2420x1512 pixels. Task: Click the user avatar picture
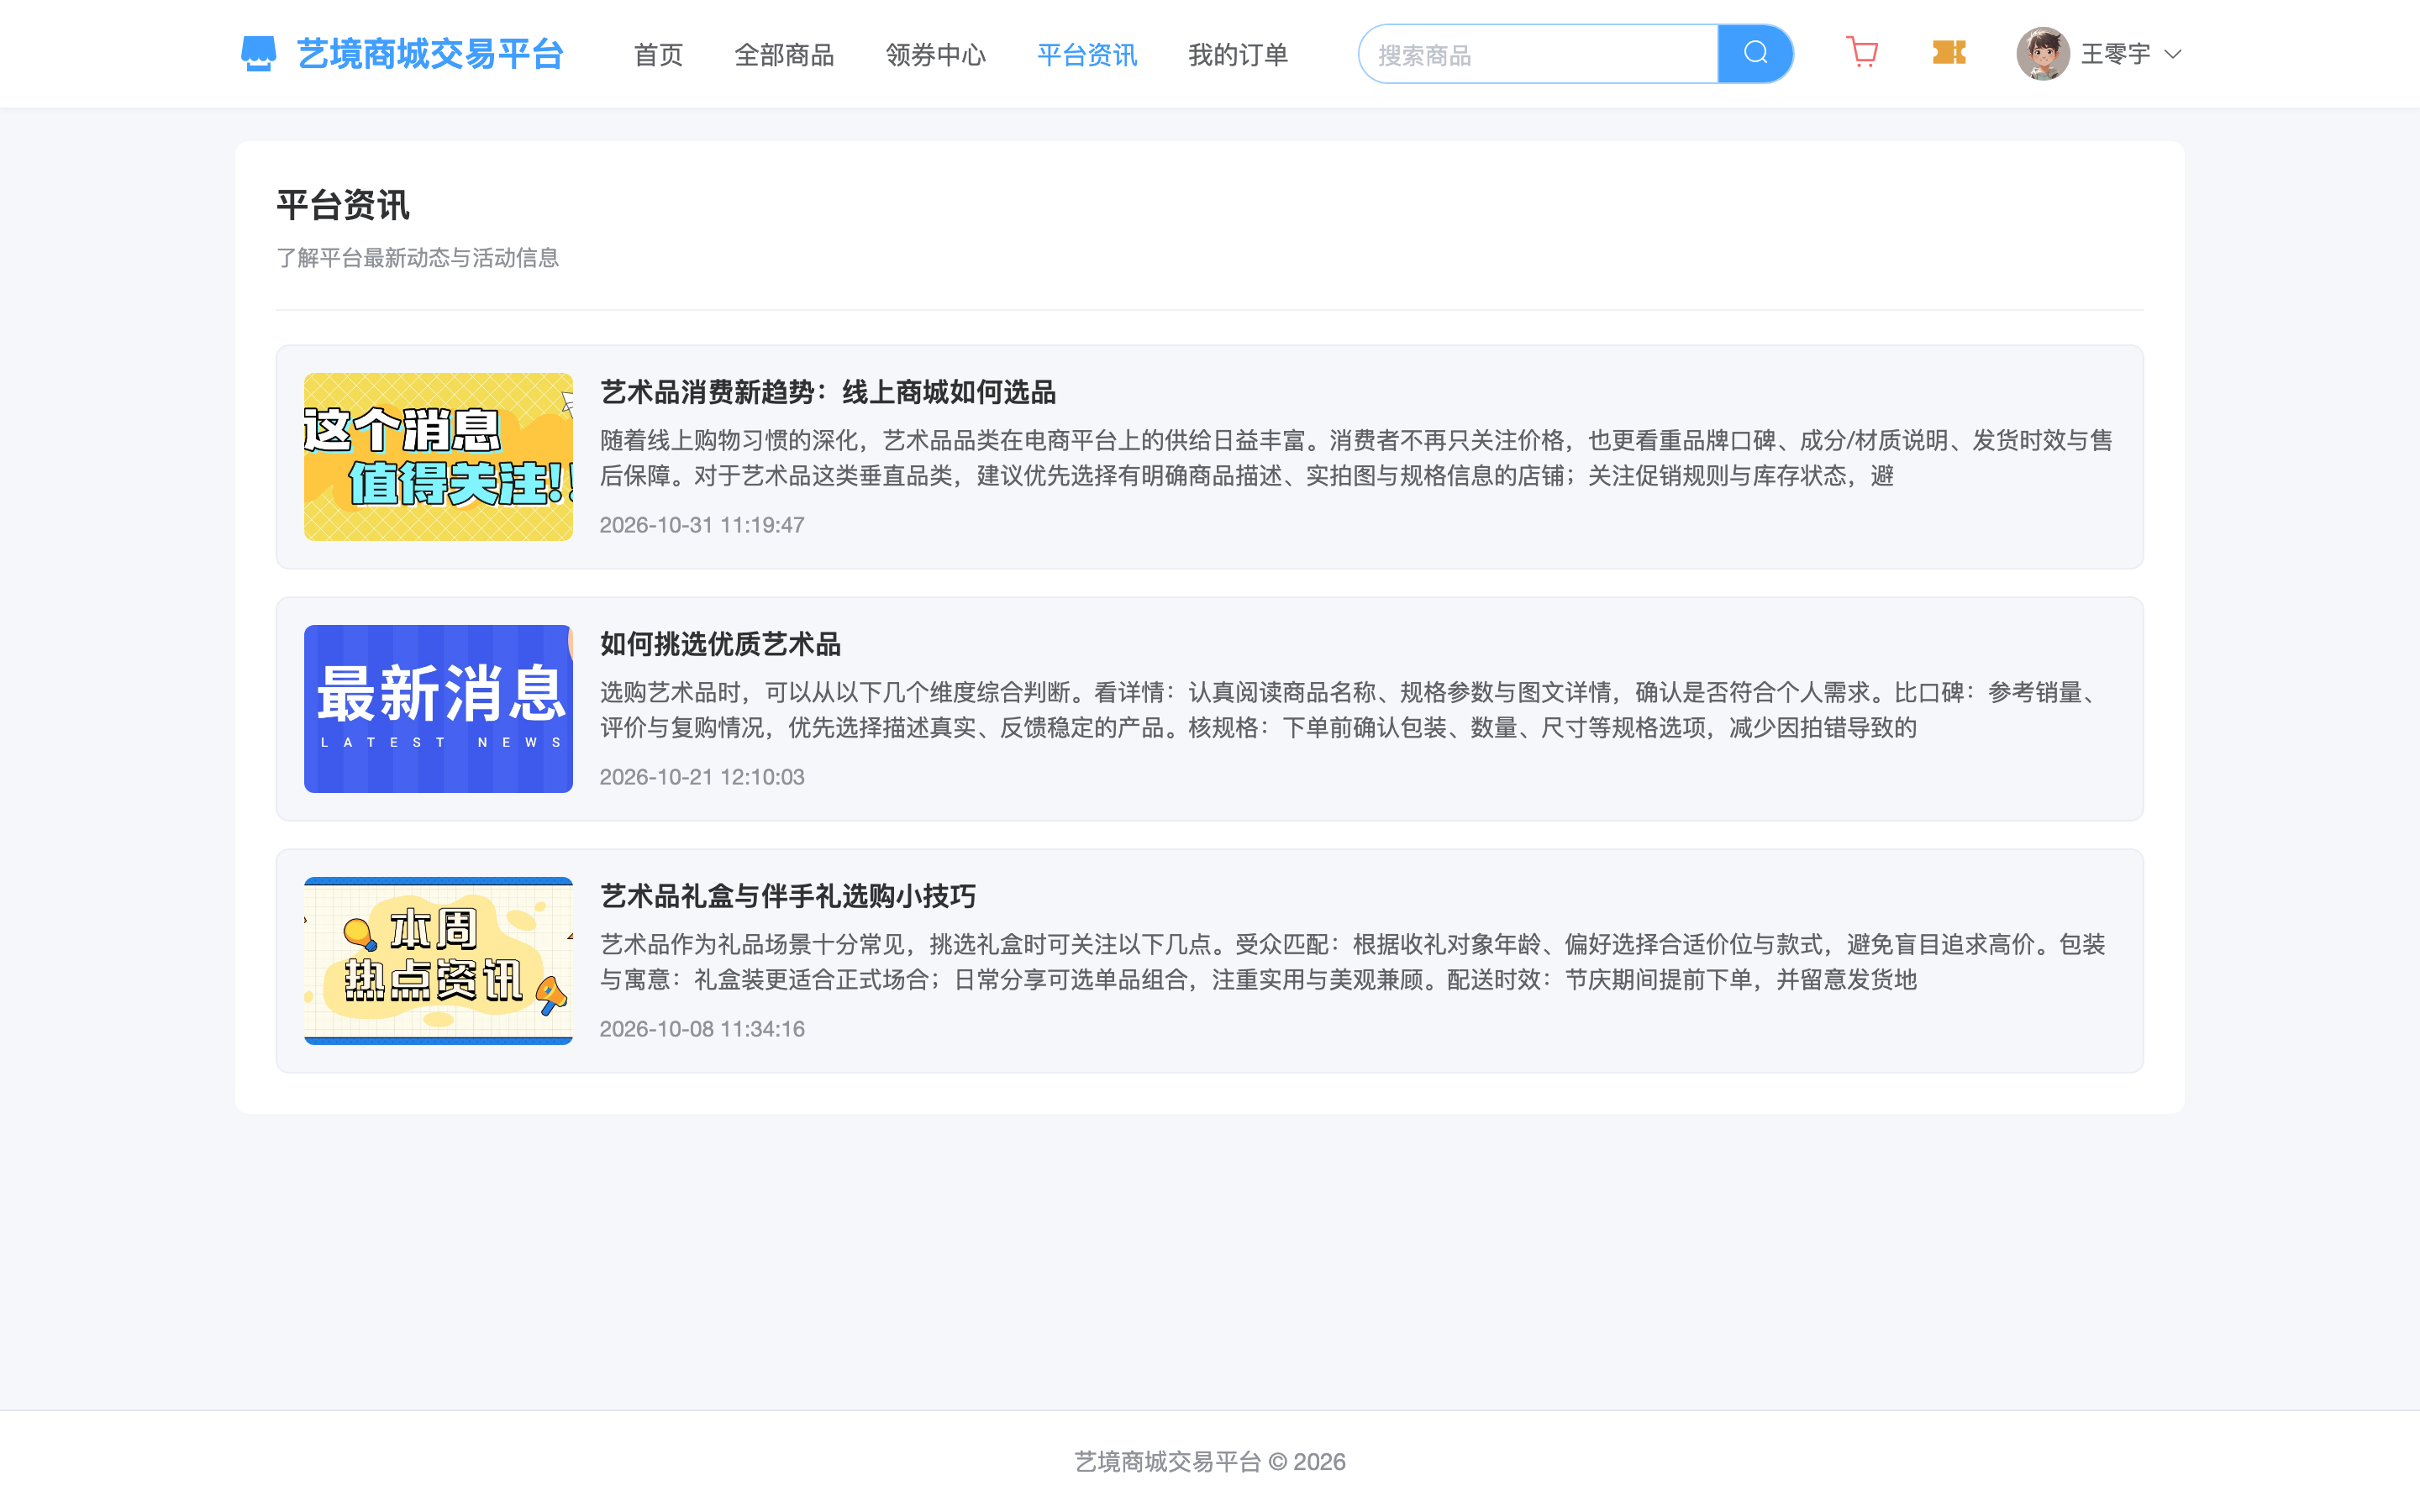2042,54
